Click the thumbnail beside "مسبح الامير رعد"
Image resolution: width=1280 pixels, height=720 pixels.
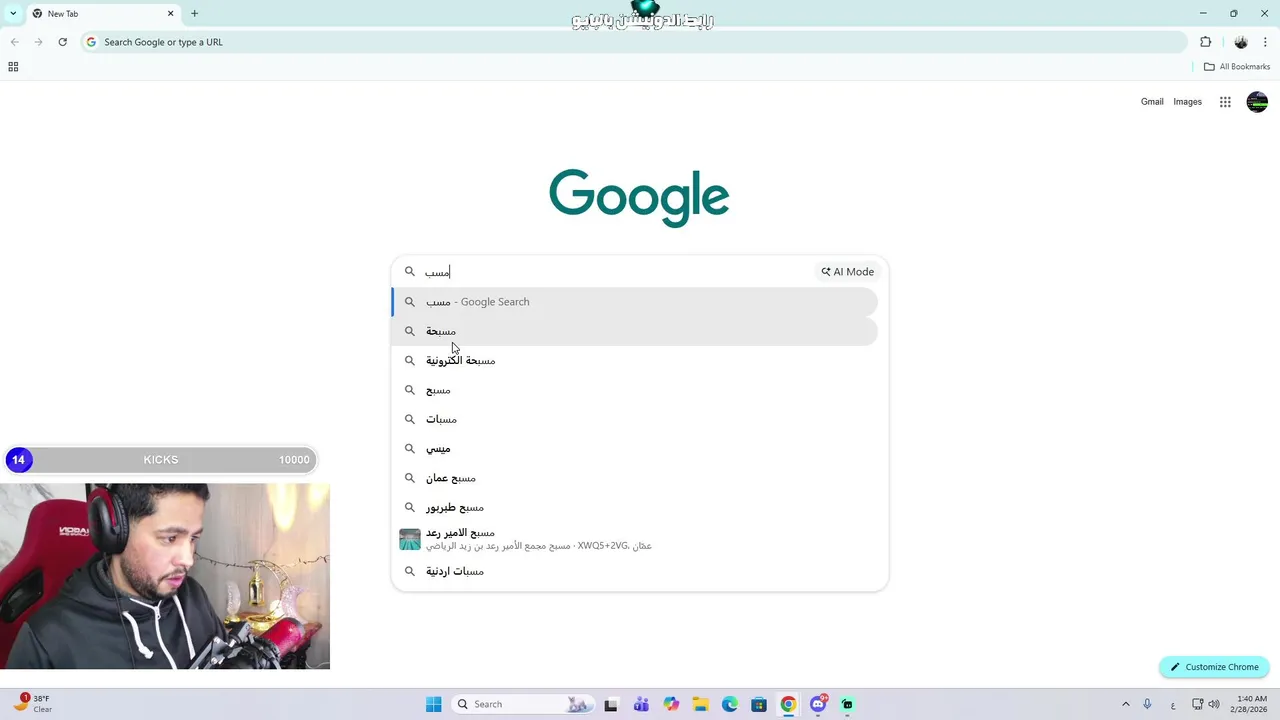tap(410, 540)
